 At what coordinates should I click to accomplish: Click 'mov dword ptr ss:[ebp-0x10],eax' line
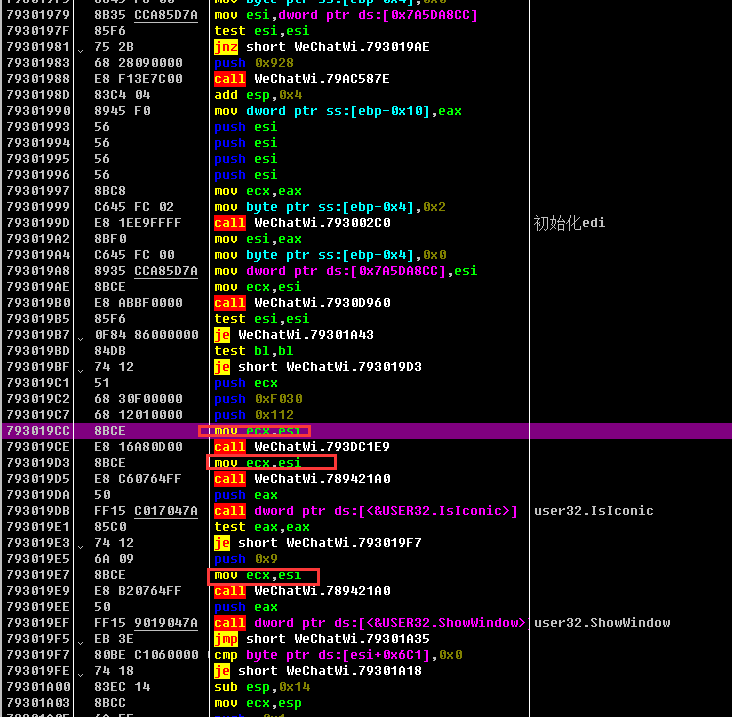(338, 111)
